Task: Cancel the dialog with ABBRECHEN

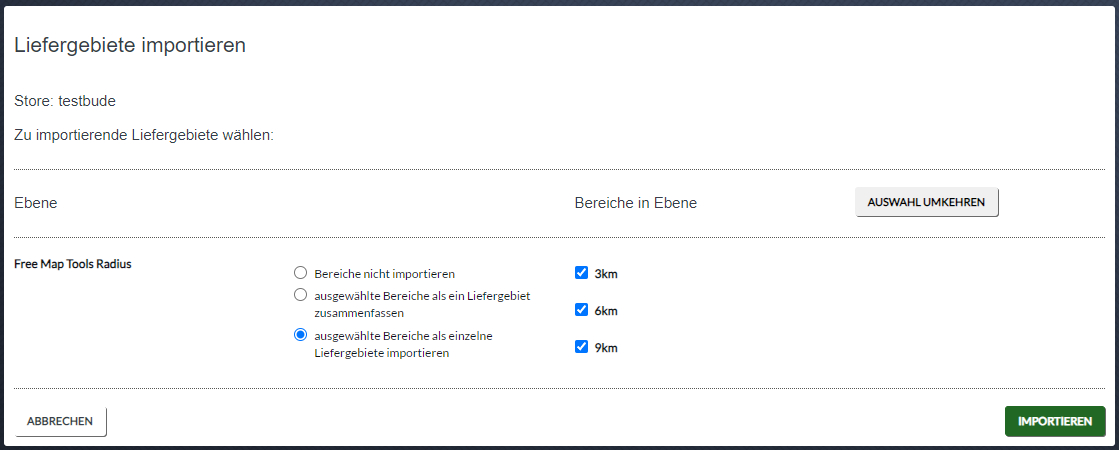Action: click(60, 421)
